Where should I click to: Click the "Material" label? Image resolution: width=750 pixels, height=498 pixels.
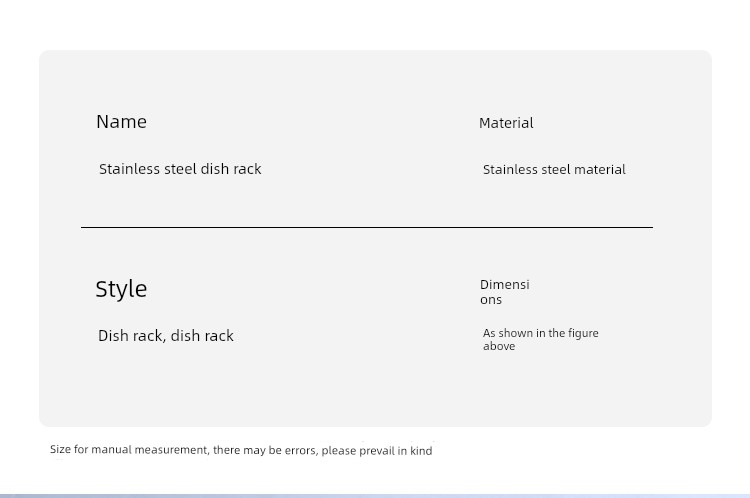tap(506, 123)
